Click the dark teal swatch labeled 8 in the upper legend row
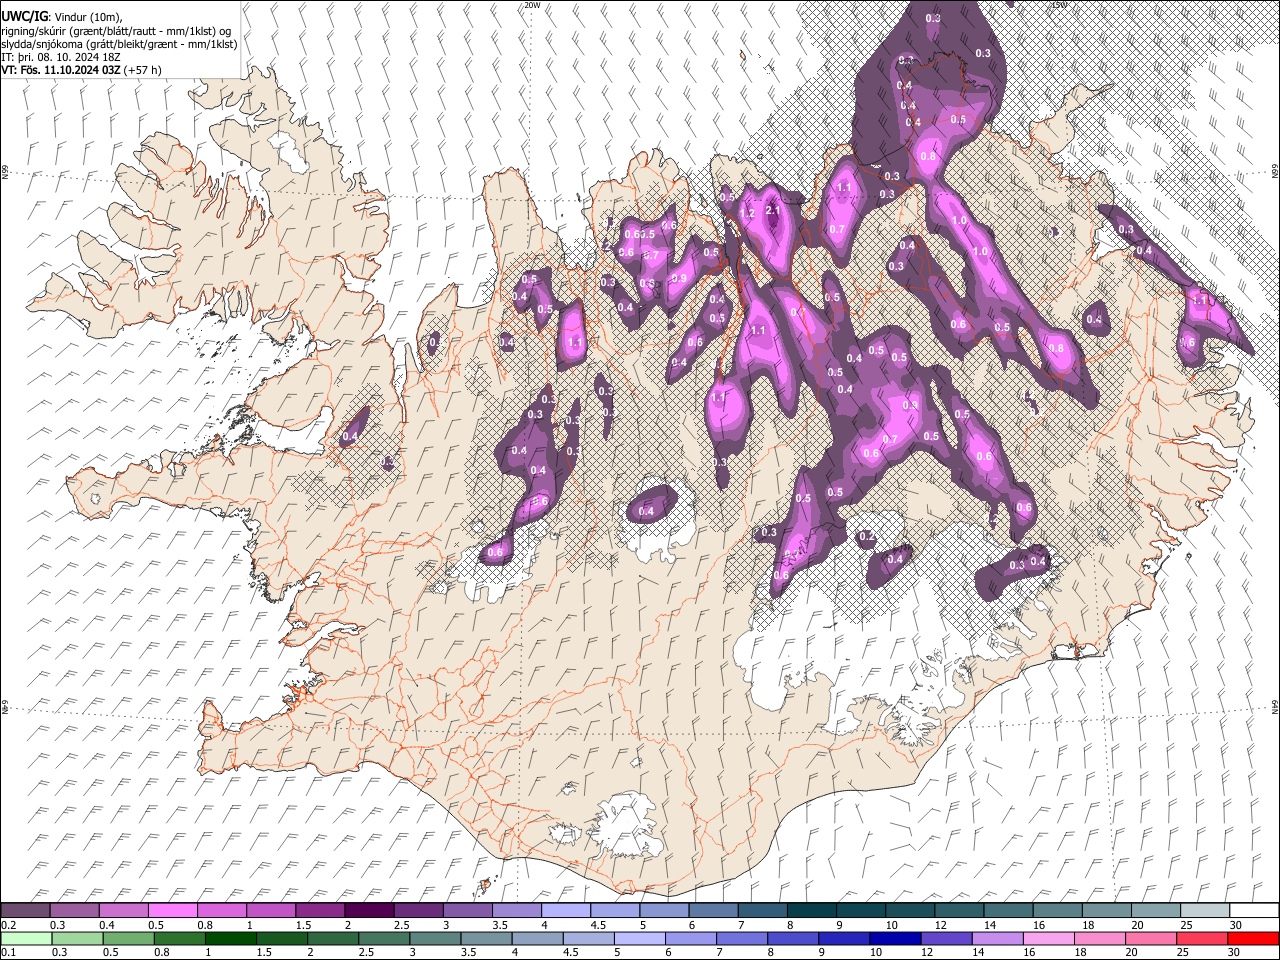Screen dimensions: 1280x960 tap(811, 911)
